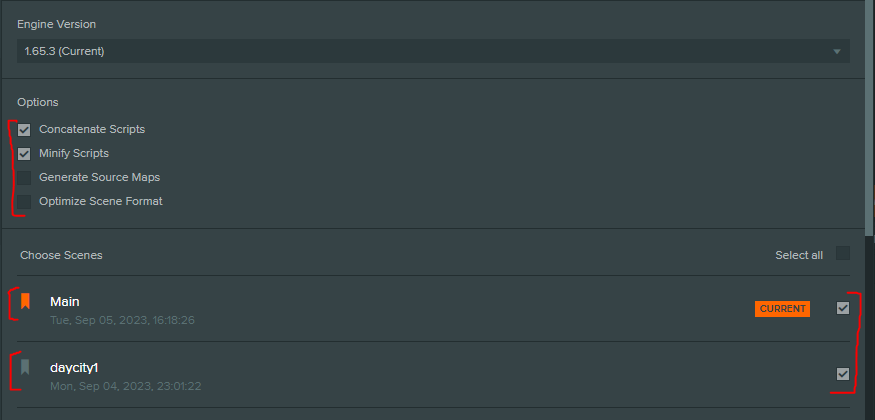Image resolution: width=875 pixels, height=420 pixels.
Task: Click the Generate Source Maps label text
Action: pos(99,177)
